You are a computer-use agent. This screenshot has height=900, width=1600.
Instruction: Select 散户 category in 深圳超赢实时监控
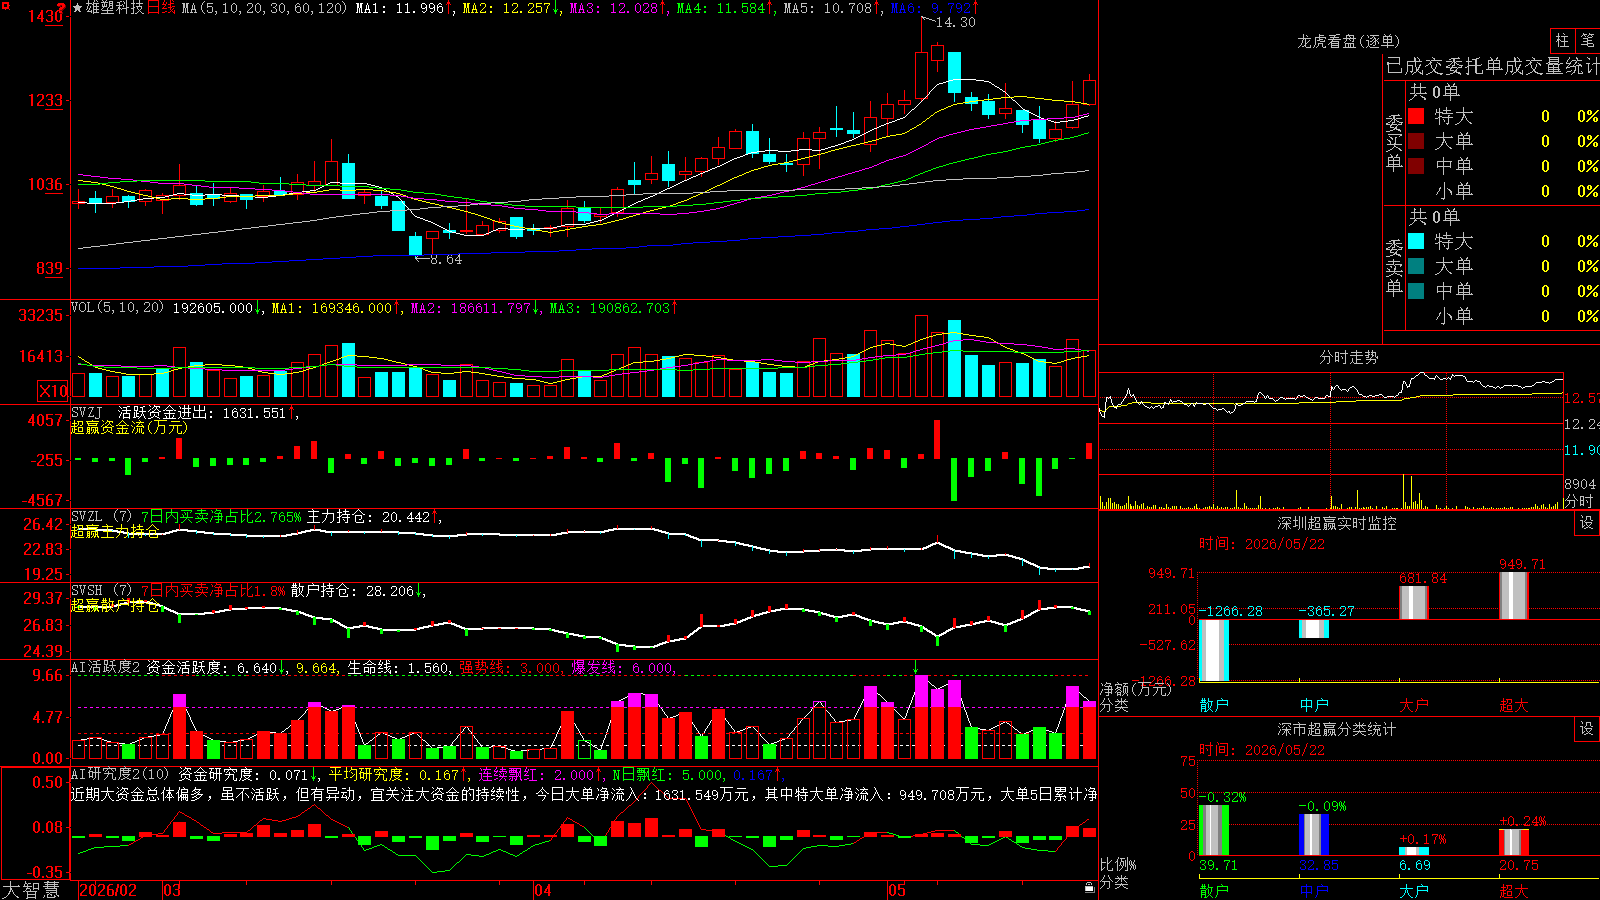click(x=1214, y=705)
